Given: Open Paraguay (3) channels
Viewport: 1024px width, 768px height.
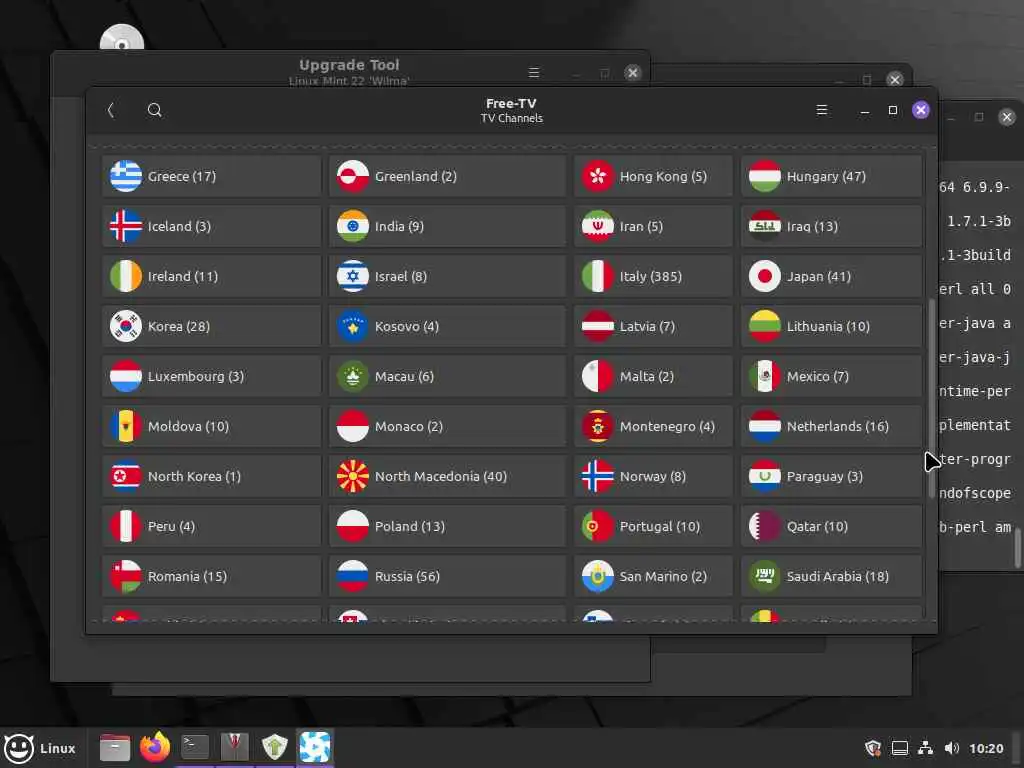Looking at the screenshot, I should tap(831, 477).
